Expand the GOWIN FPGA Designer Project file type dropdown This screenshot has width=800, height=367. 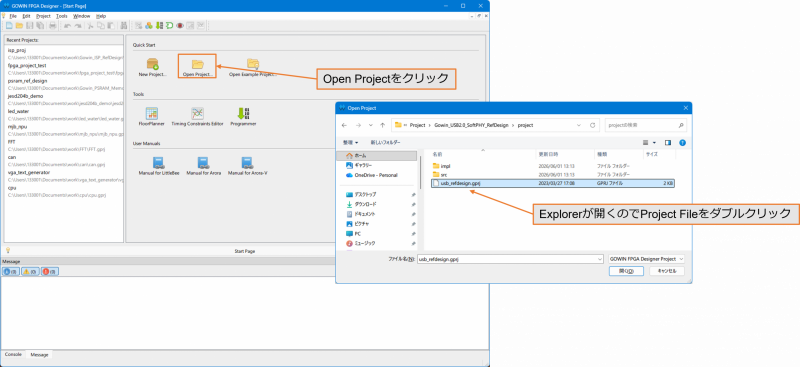coord(646,259)
